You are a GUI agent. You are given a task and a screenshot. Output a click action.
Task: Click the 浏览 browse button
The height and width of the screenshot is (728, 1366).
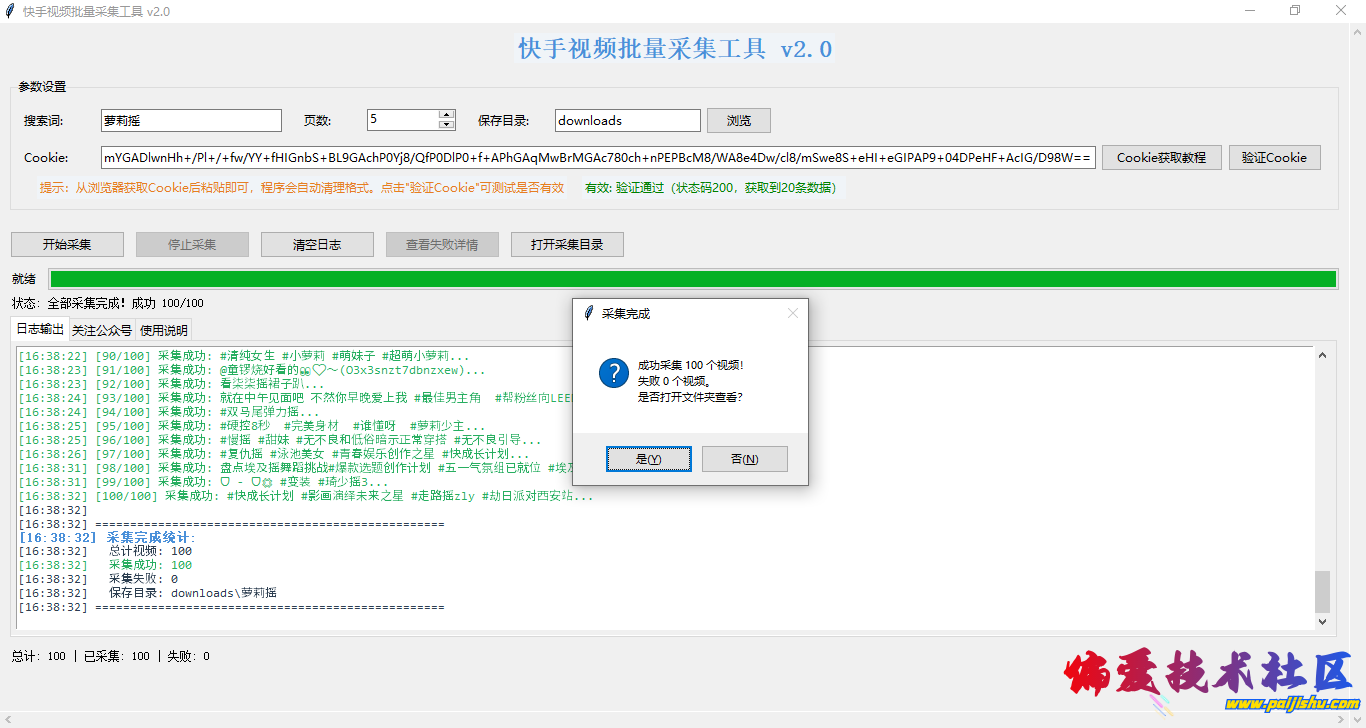[x=739, y=120]
